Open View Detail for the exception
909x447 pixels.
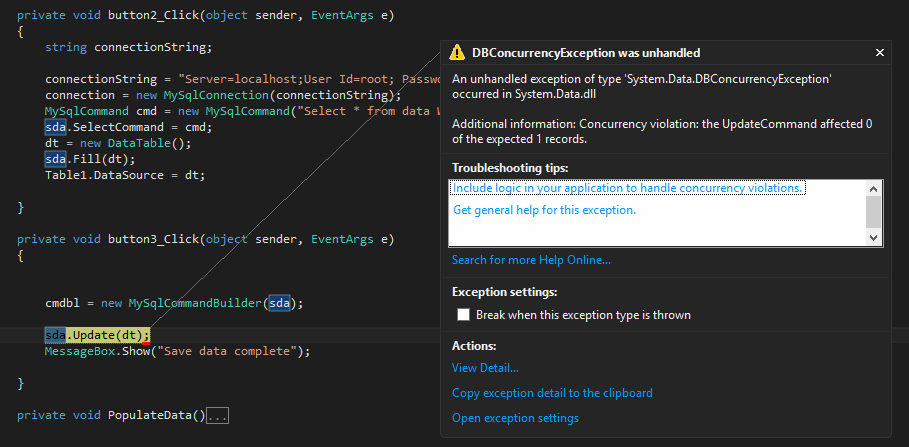[485, 368]
